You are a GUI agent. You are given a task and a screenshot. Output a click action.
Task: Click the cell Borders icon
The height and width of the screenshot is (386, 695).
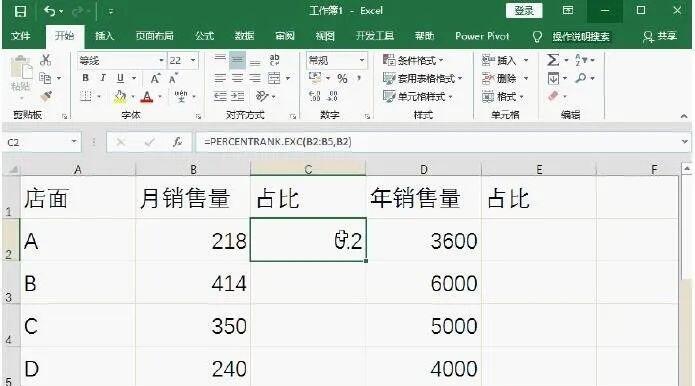[x=86, y=96]
